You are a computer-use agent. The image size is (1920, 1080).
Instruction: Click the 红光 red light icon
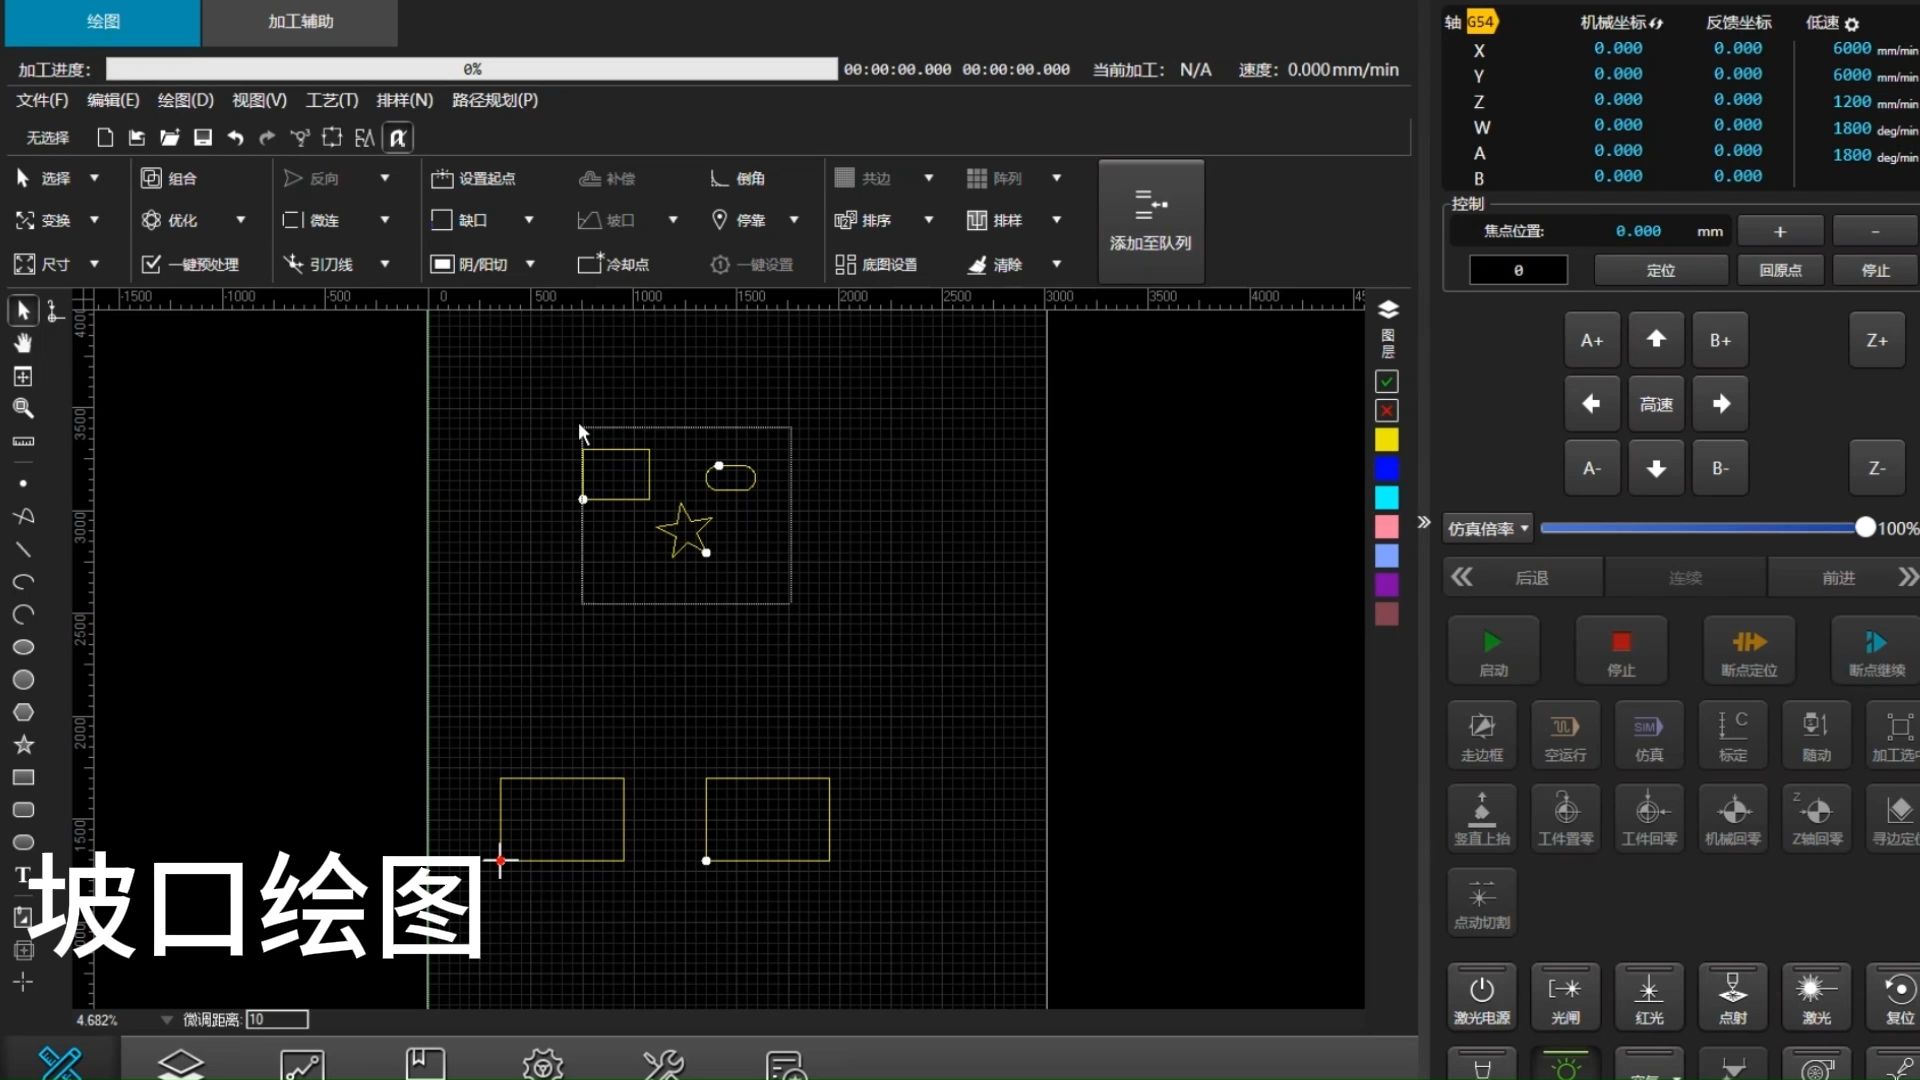click(1648, 997)
